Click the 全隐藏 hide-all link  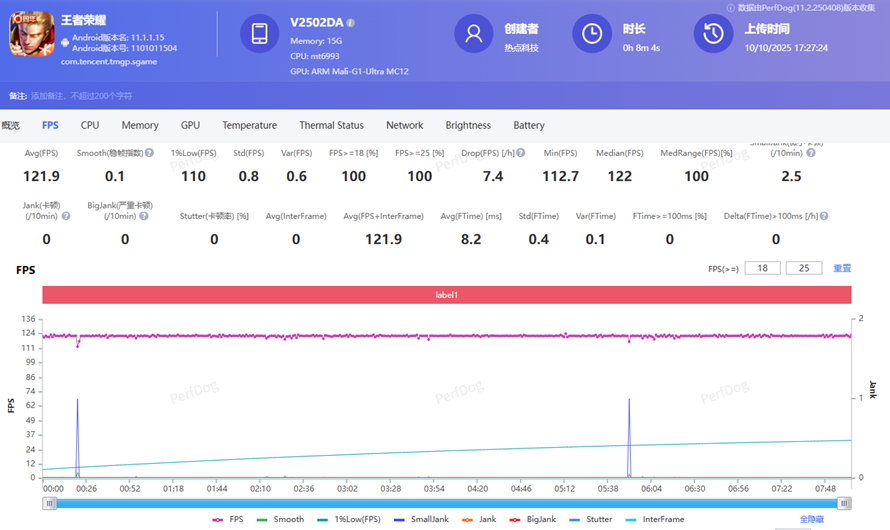pyautogui.click(x=813, y=520)
